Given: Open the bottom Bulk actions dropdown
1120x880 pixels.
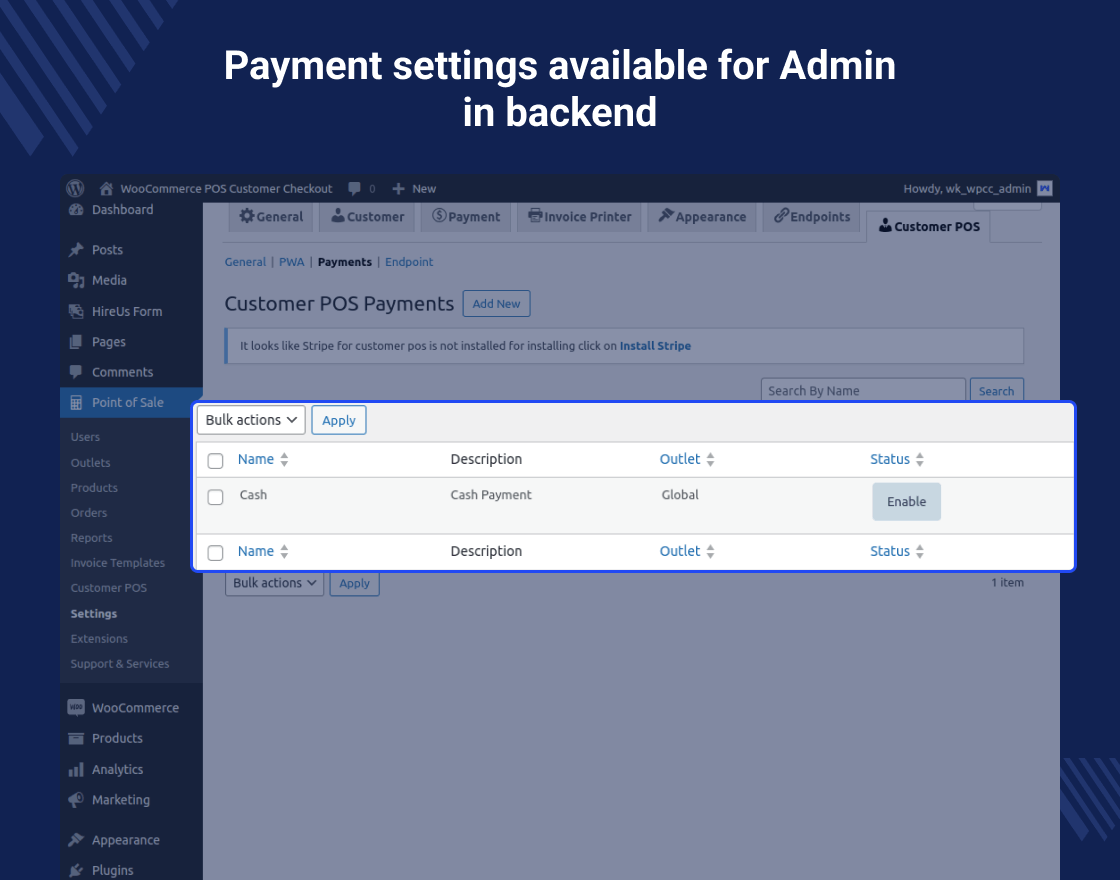Looking at the screenshot, I should click(x=274, y=583).
